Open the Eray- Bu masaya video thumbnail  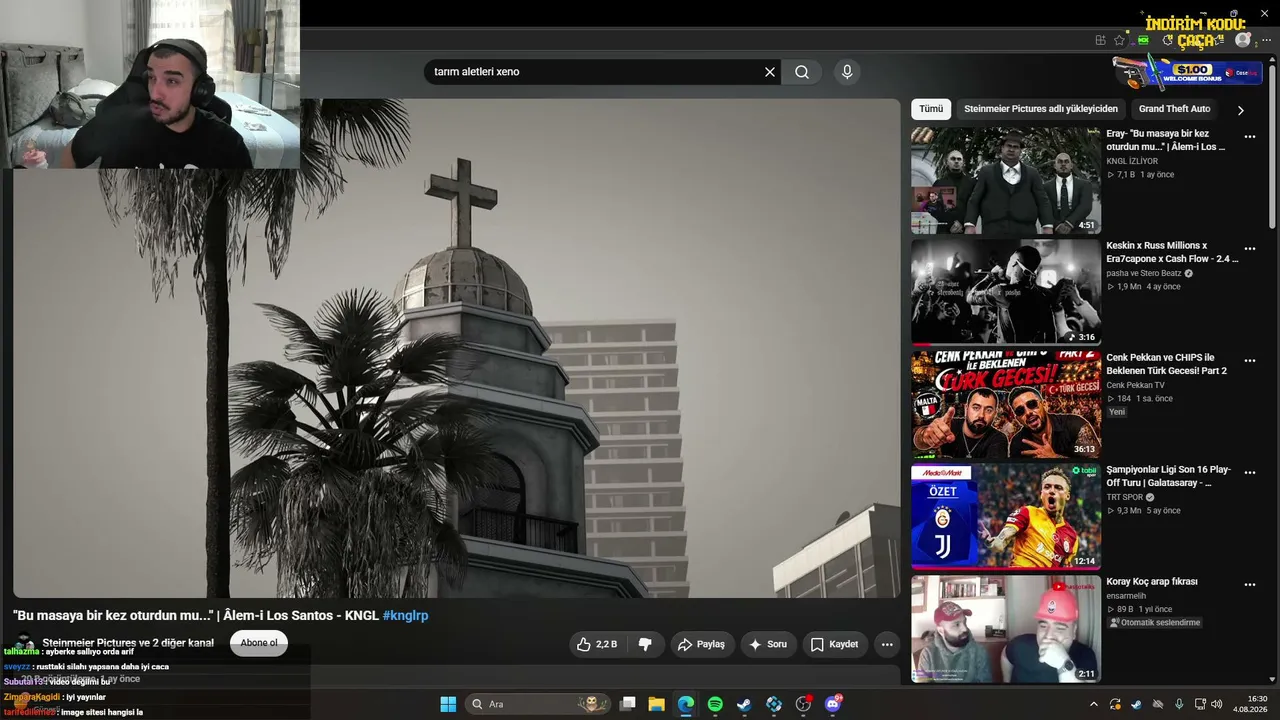point(1006,181)
